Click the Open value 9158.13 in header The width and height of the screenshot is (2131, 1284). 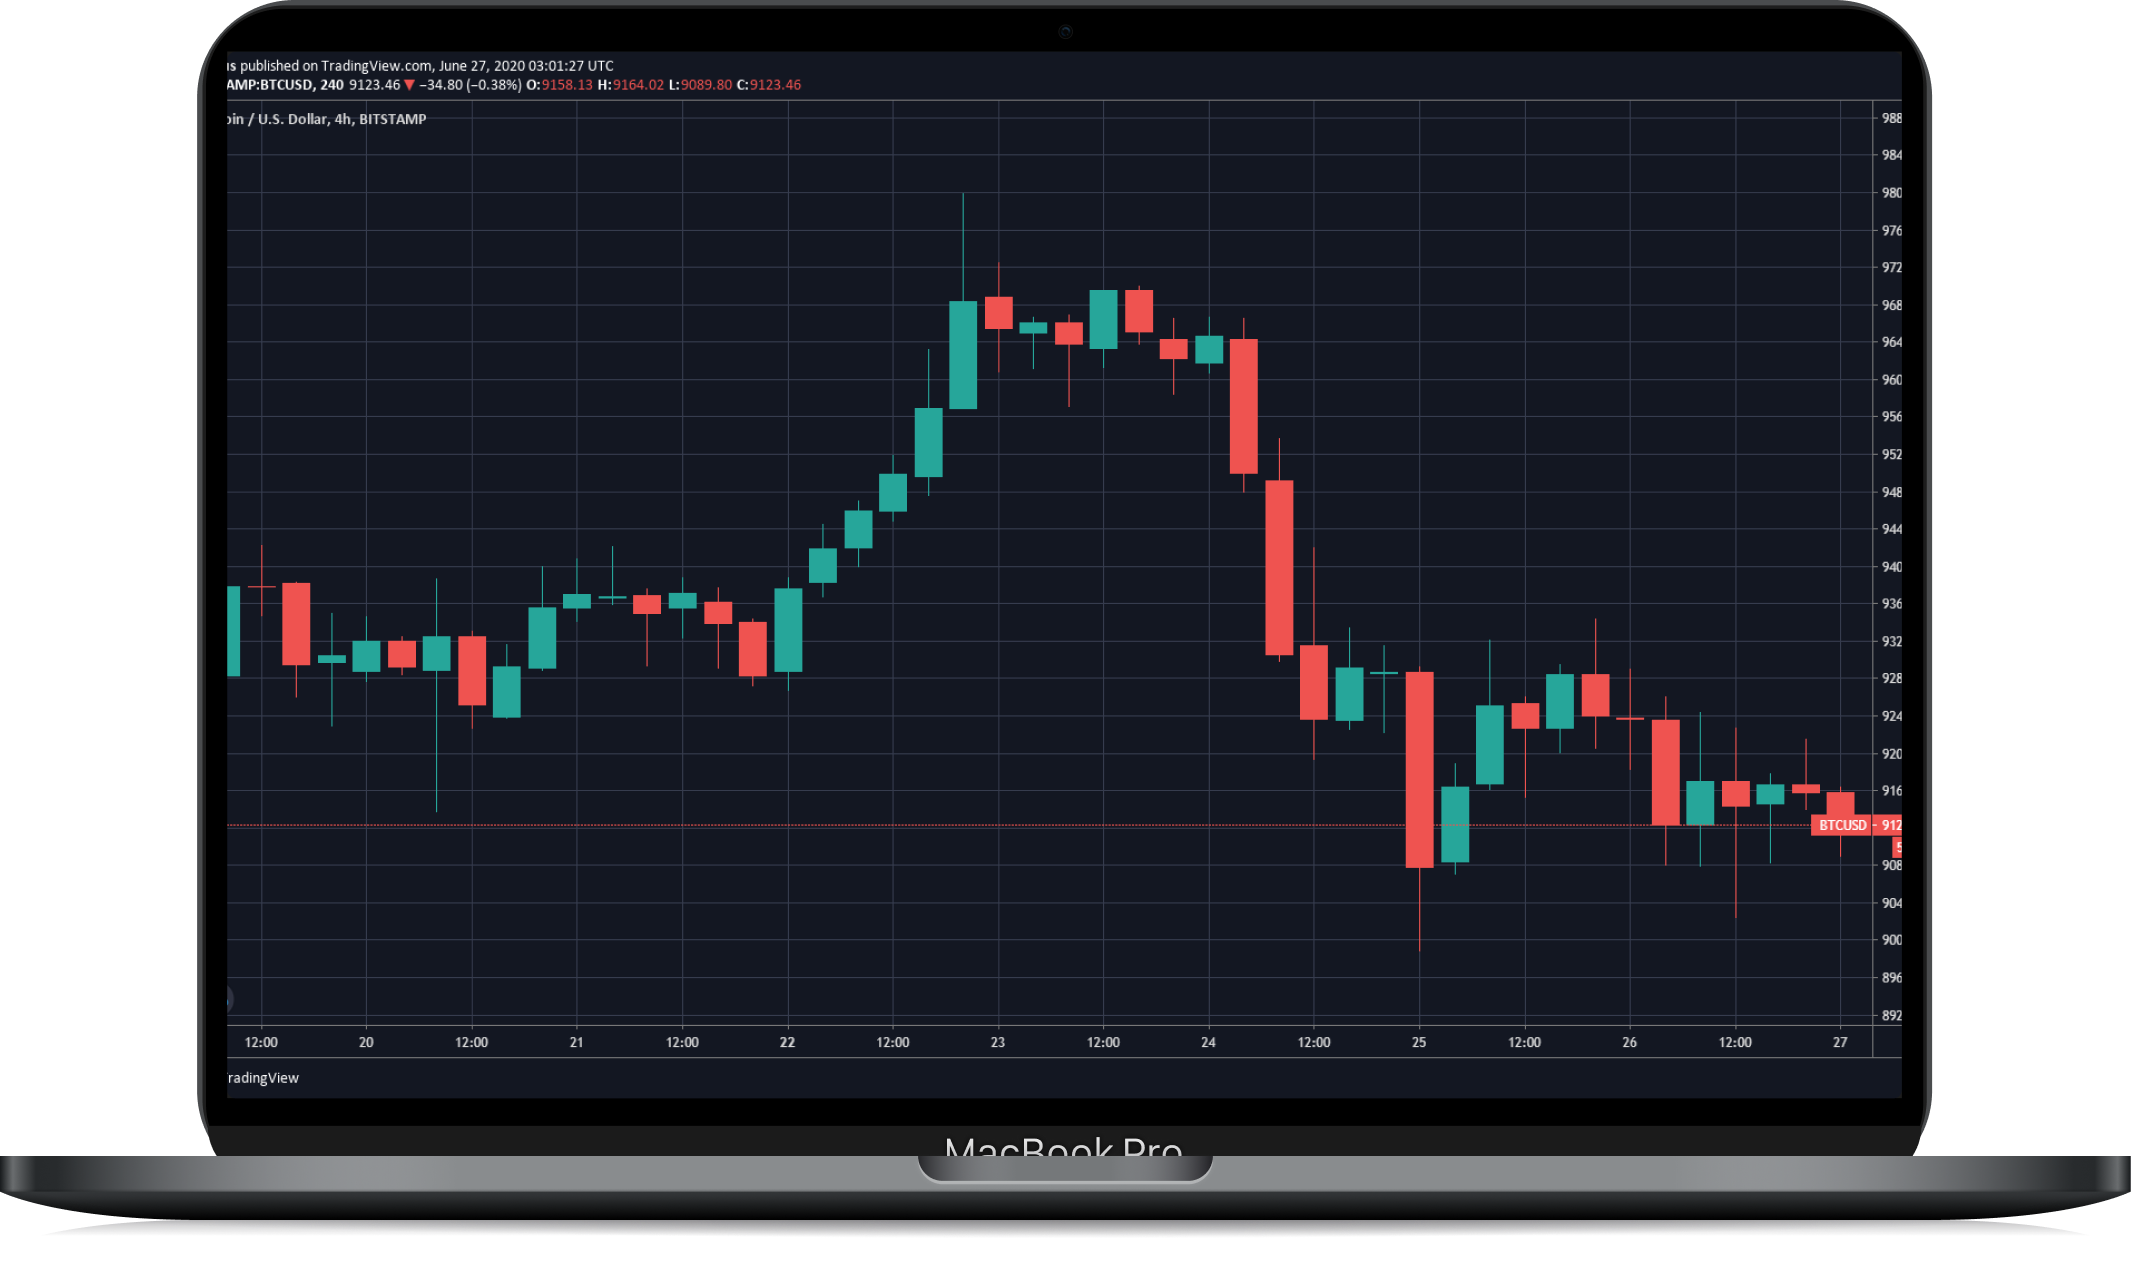(566, 85)
